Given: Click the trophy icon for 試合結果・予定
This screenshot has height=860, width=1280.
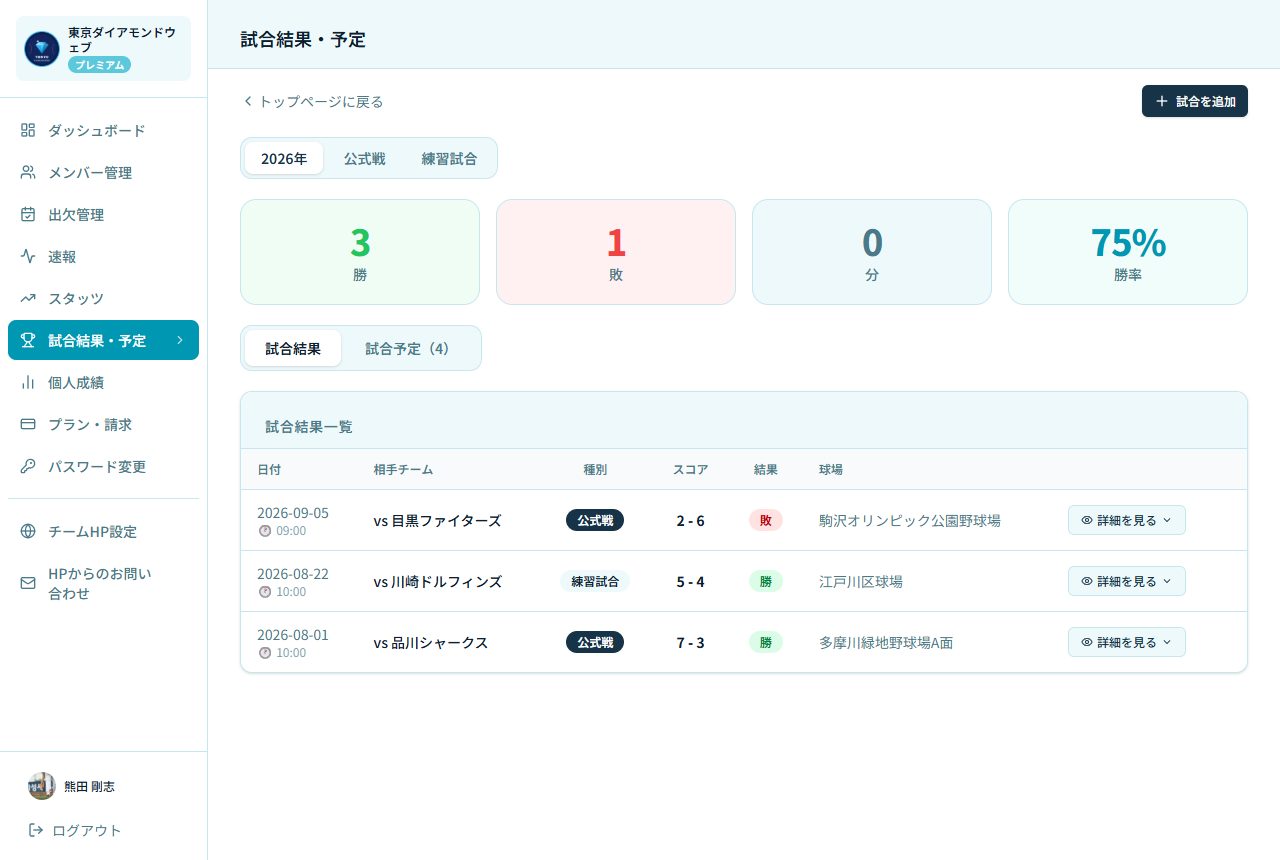Looking at the screenshot, I should (28, 341).
